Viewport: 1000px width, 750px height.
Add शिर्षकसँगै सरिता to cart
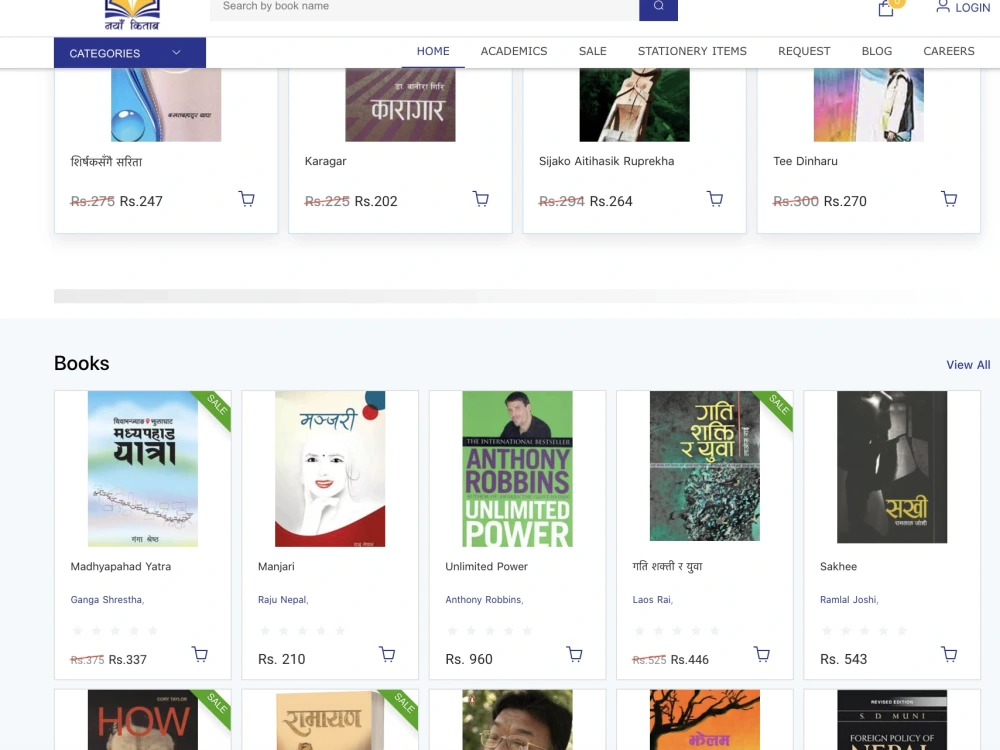[x=246, y=199]
